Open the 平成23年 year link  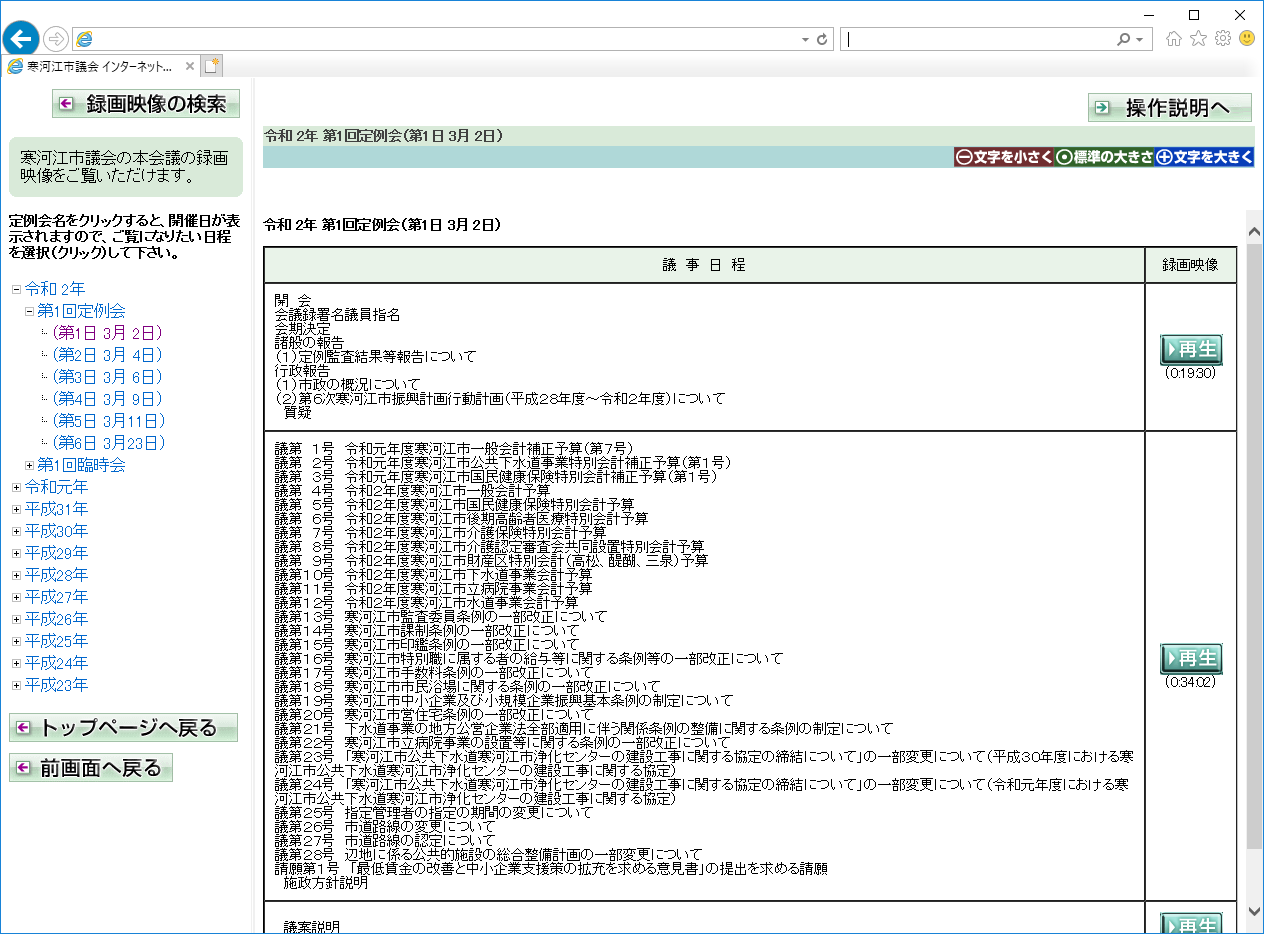coord(56,685)
